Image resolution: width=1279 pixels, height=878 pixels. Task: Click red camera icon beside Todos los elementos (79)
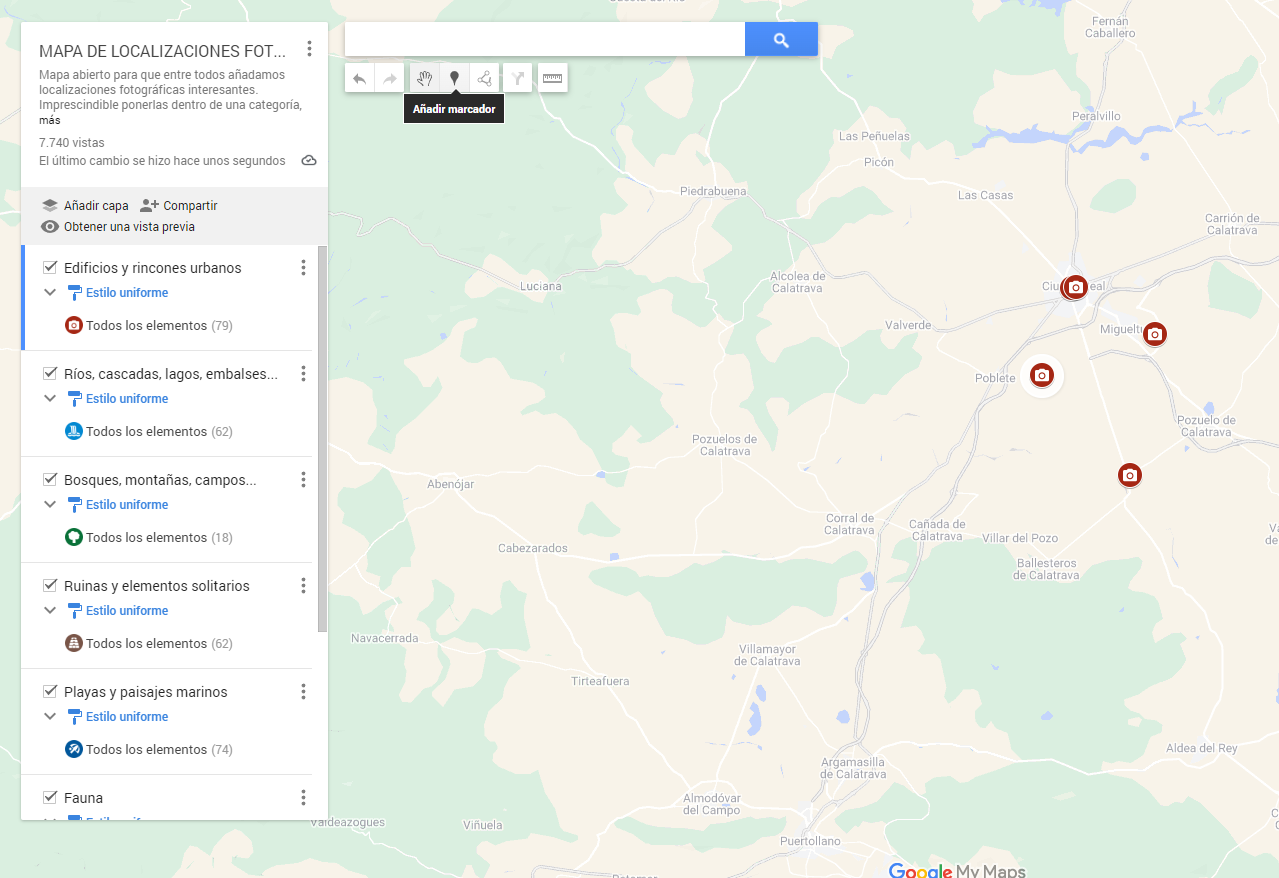pyautogui.click(x=73, y=325)
